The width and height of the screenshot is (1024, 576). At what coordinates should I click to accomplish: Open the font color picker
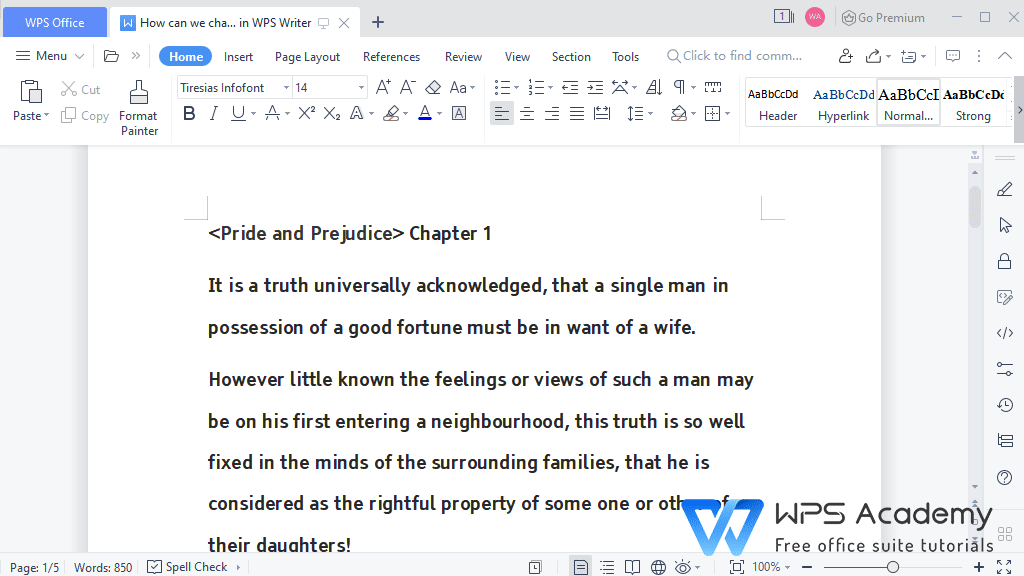(x=439, y=114)
